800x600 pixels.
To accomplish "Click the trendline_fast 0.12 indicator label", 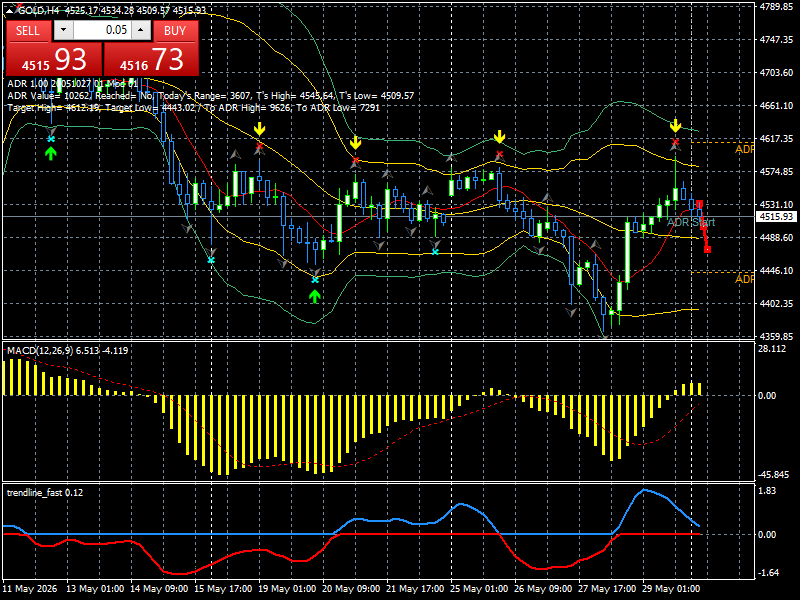I will [x=45, y=492].
